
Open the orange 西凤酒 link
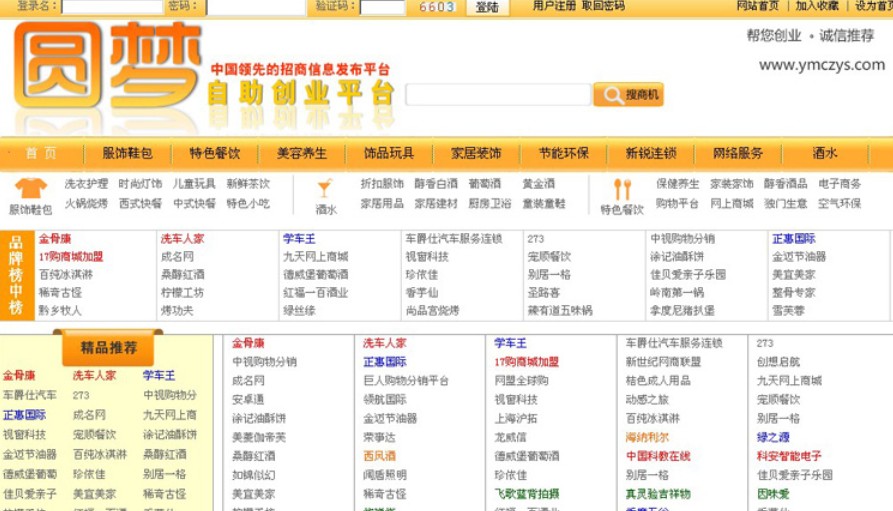point(379,456)
